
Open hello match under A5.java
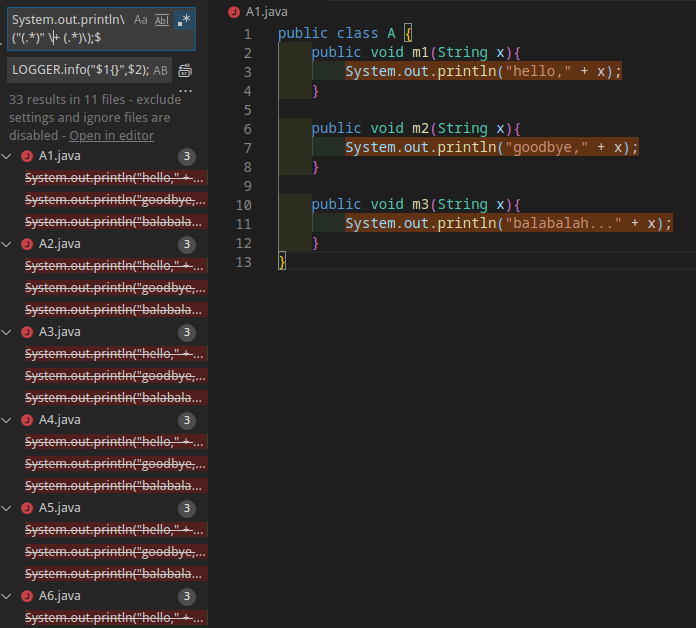116,530
